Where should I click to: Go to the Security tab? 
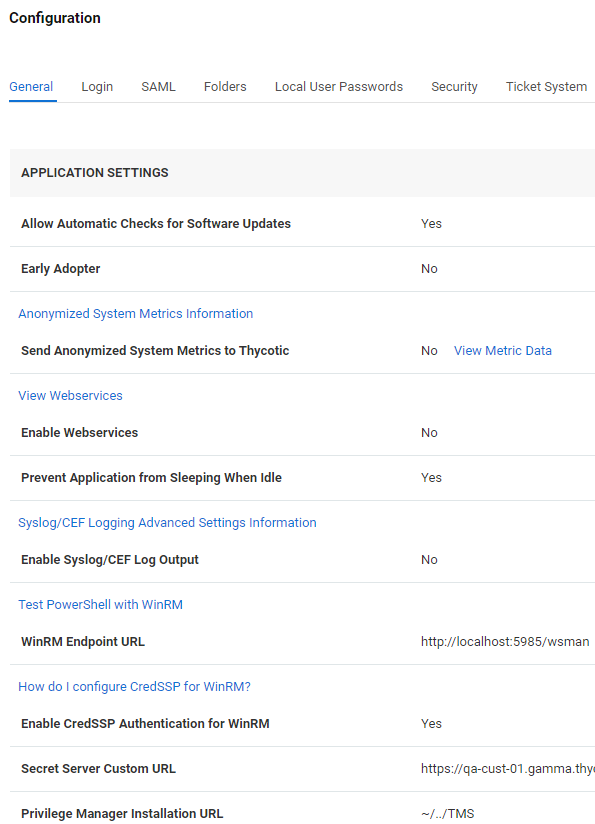tap(454, 87)
